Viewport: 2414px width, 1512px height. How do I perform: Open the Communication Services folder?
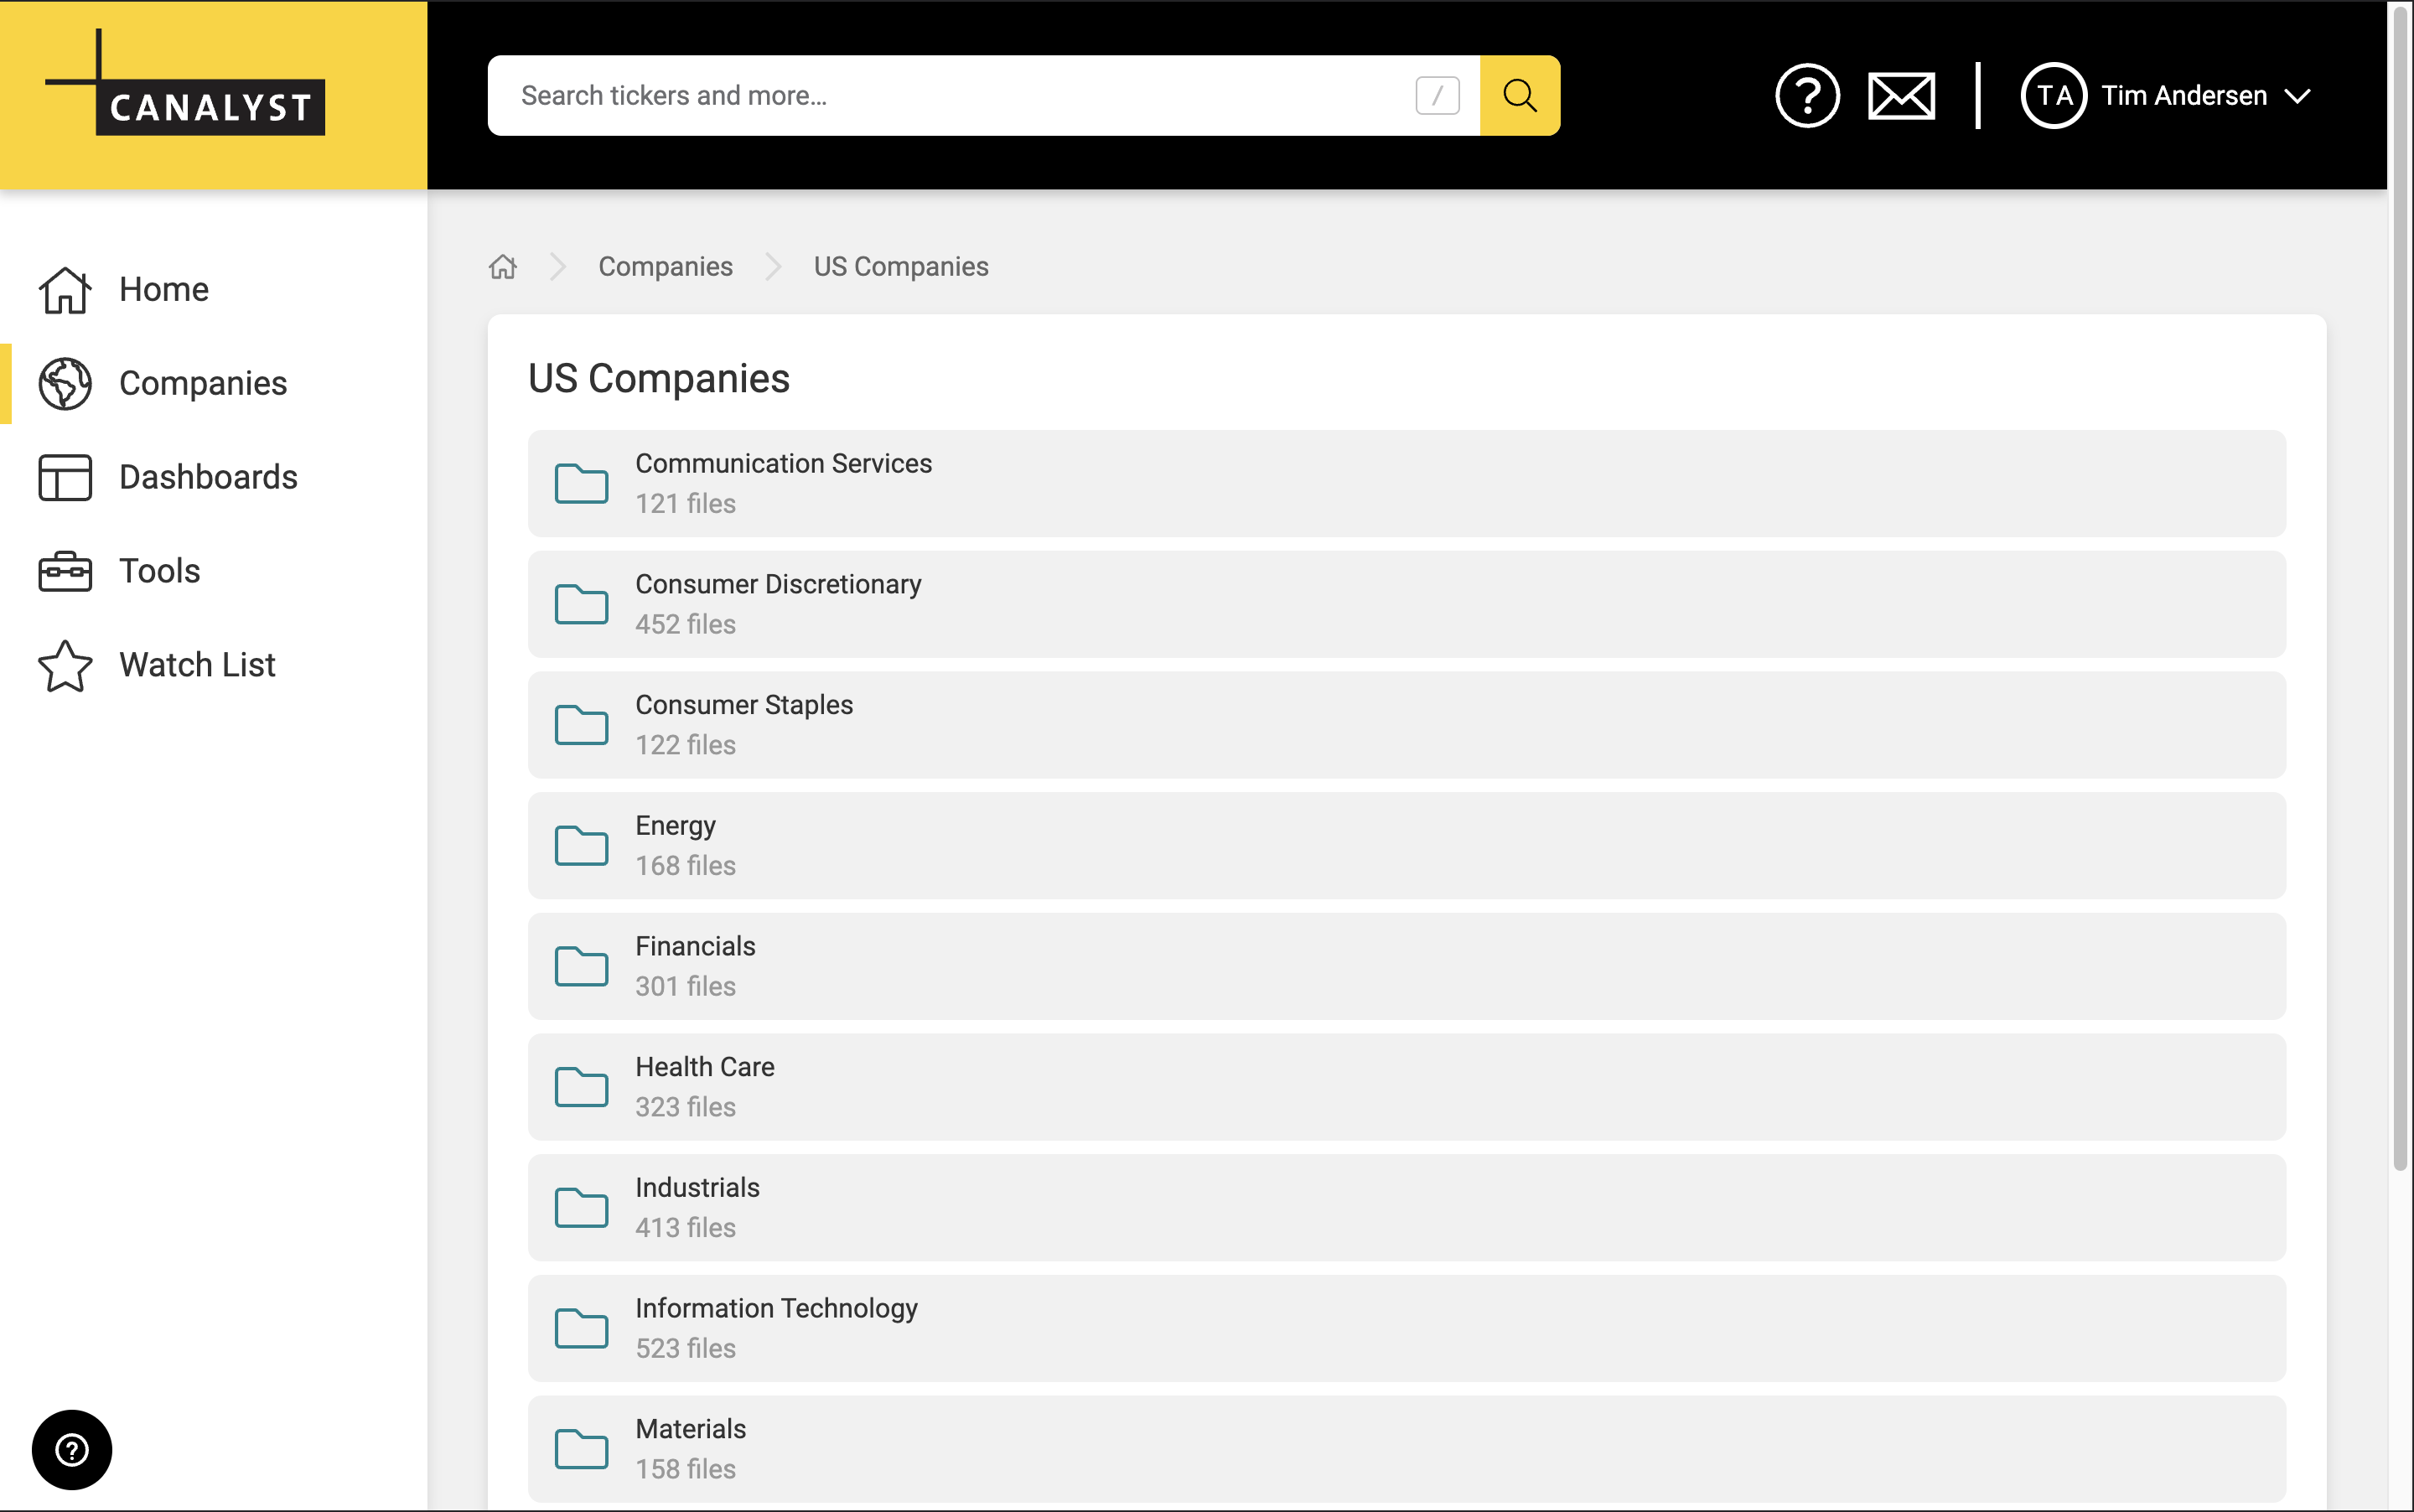coord(783,464)
